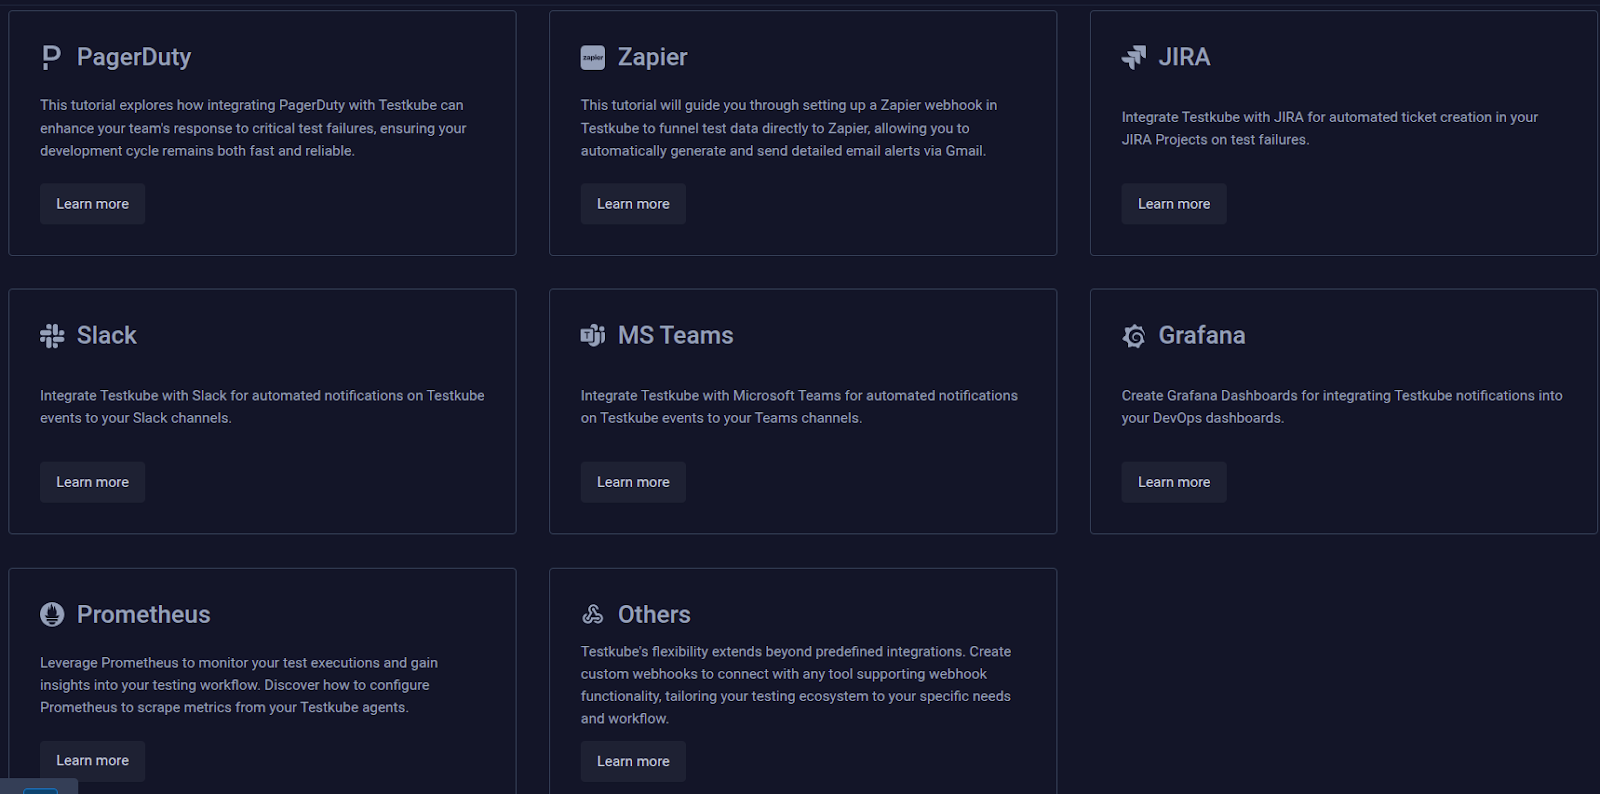The height and width of the screenshot is (794, 1600).
Task: Click the Slack notifications description text
Action: (262, 407)
